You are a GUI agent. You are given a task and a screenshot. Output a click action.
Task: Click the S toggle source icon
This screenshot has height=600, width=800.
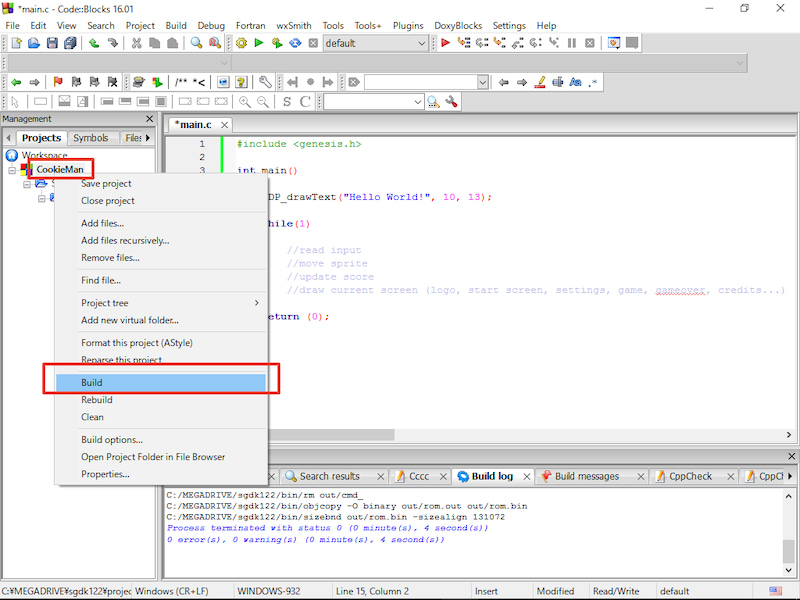[x=287, y=102]
